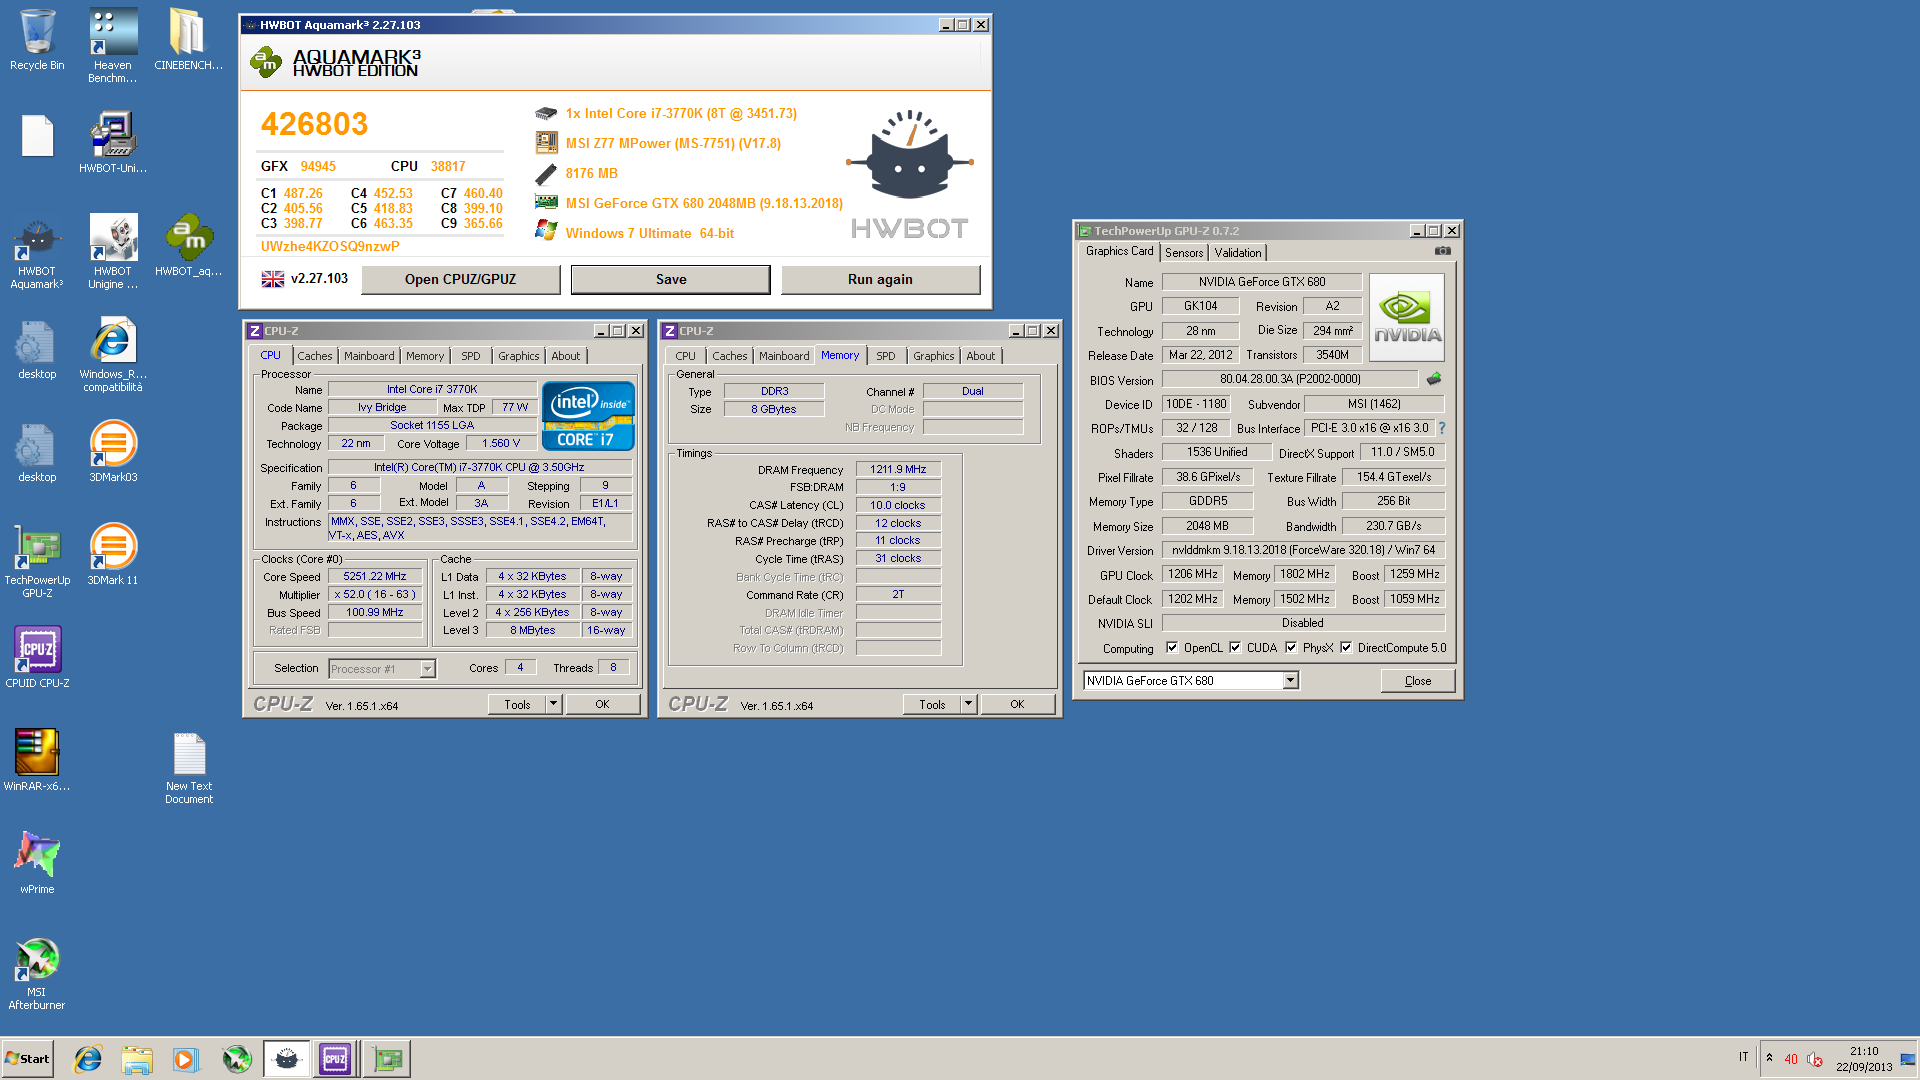Launch CPUID CPU-Z desktop shortcut
The height and width of the screenshot is (1080, 1920).
37,658
